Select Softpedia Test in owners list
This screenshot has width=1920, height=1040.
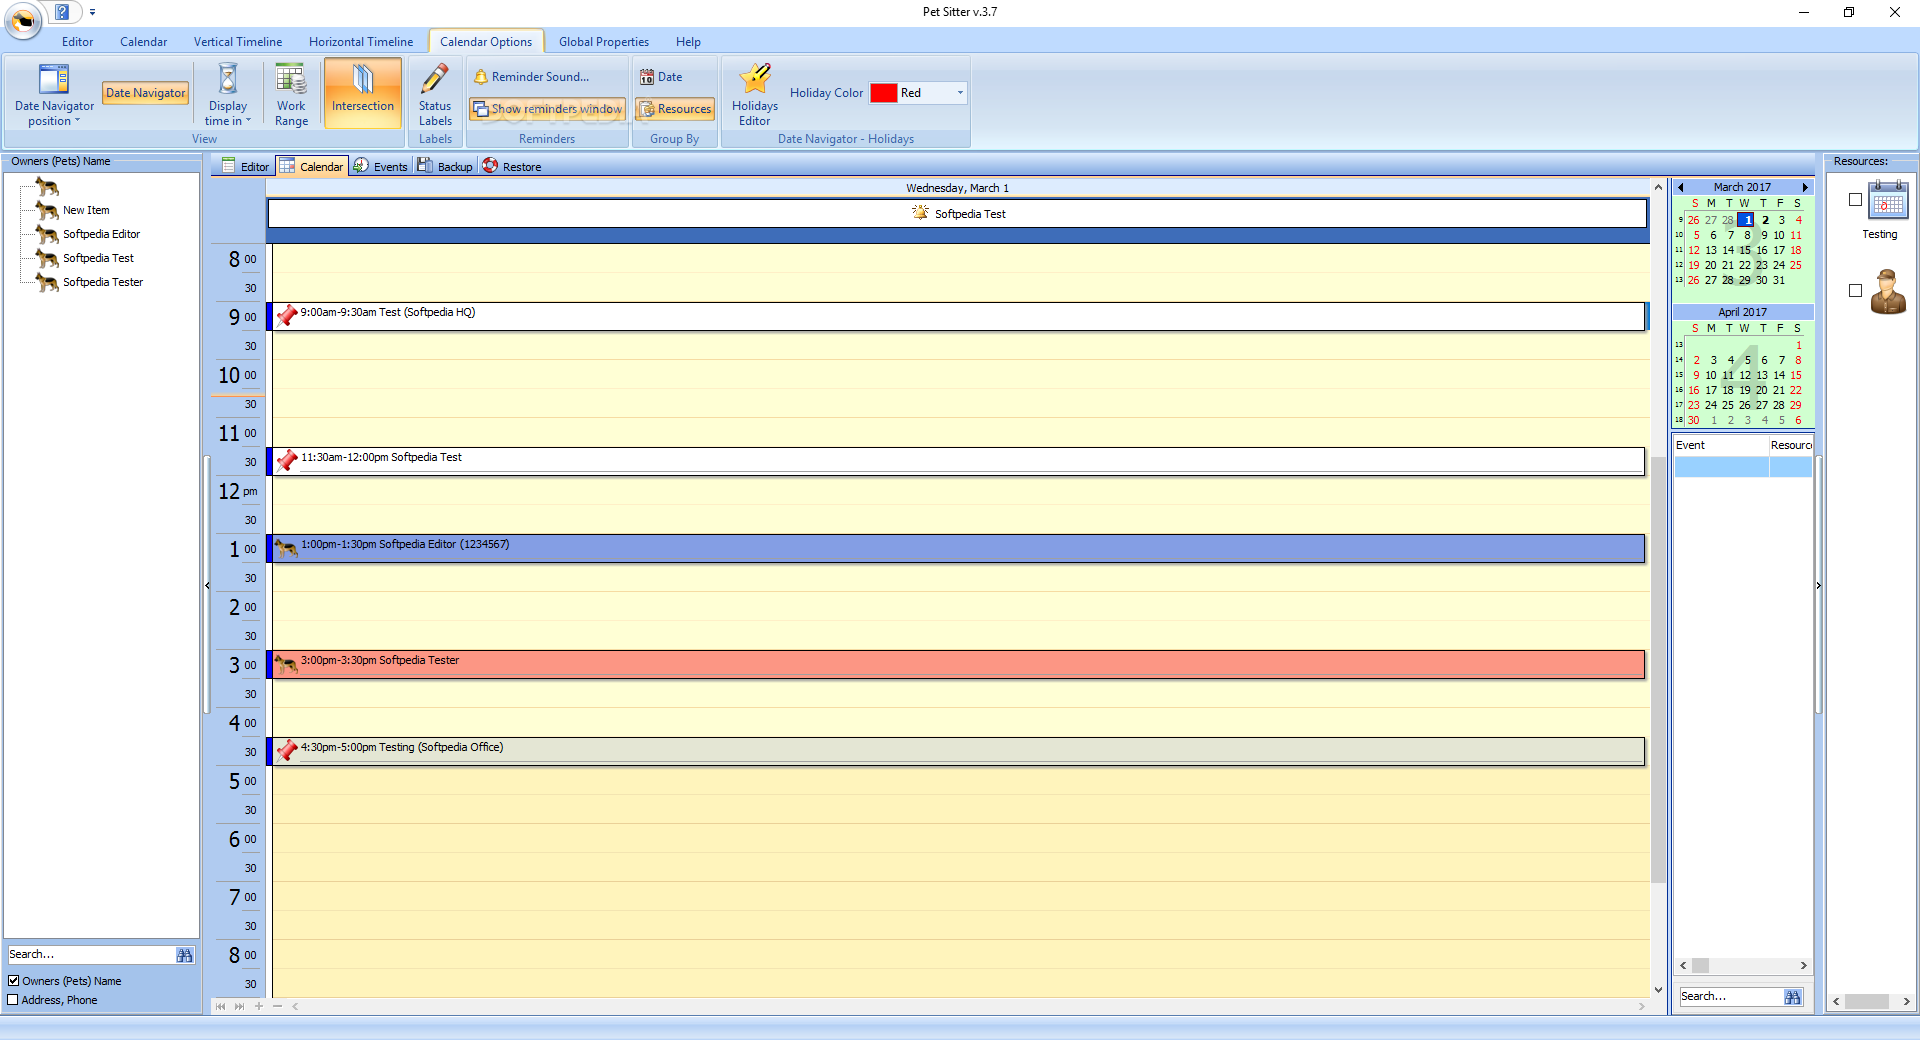(x=98, y=258)
